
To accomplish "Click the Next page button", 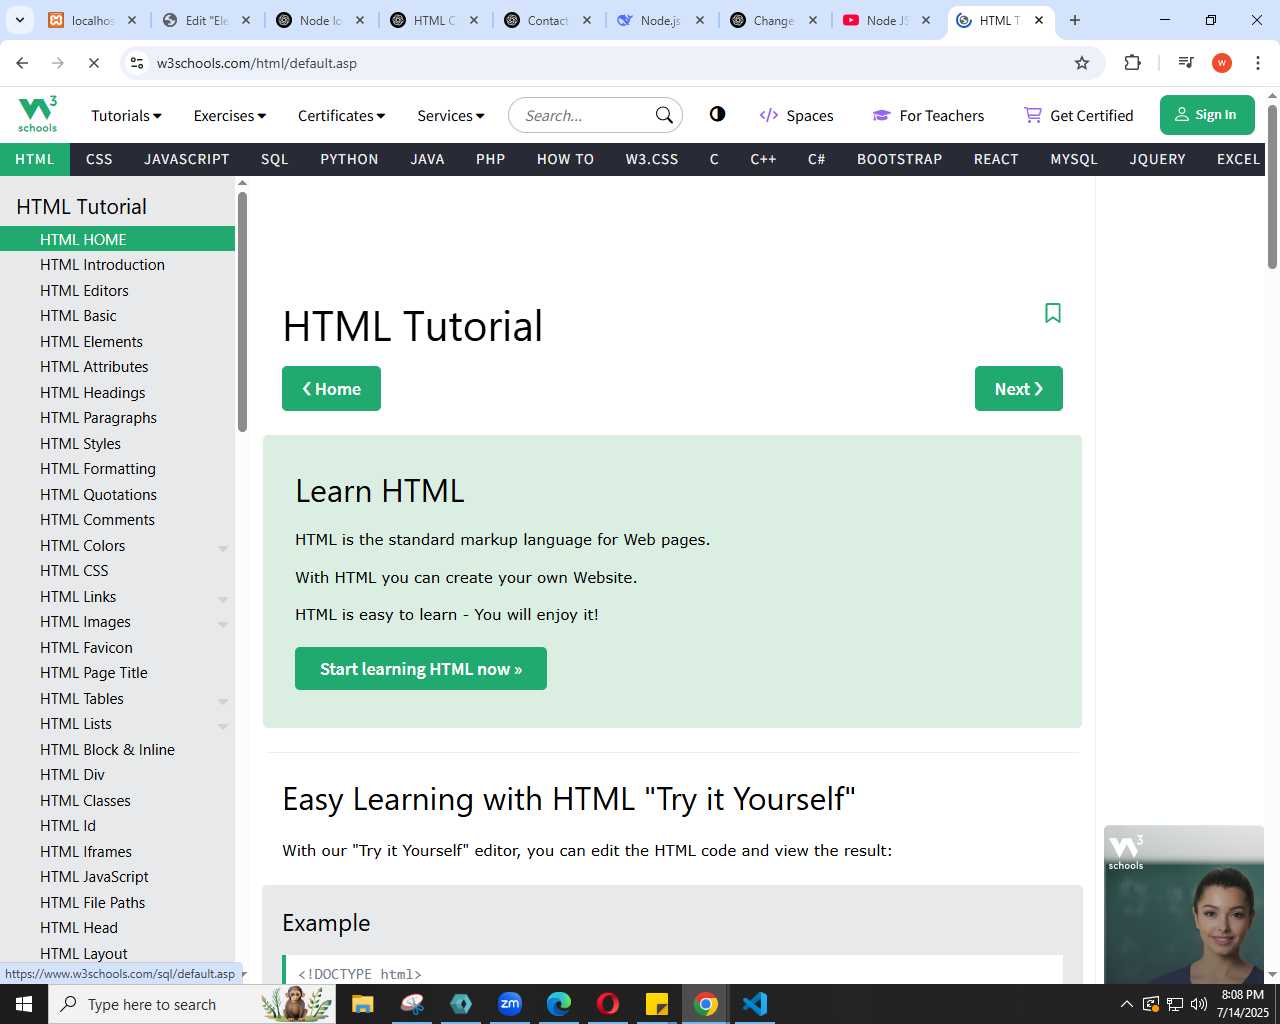I will pyautogui.click(x=1018, y=389).
